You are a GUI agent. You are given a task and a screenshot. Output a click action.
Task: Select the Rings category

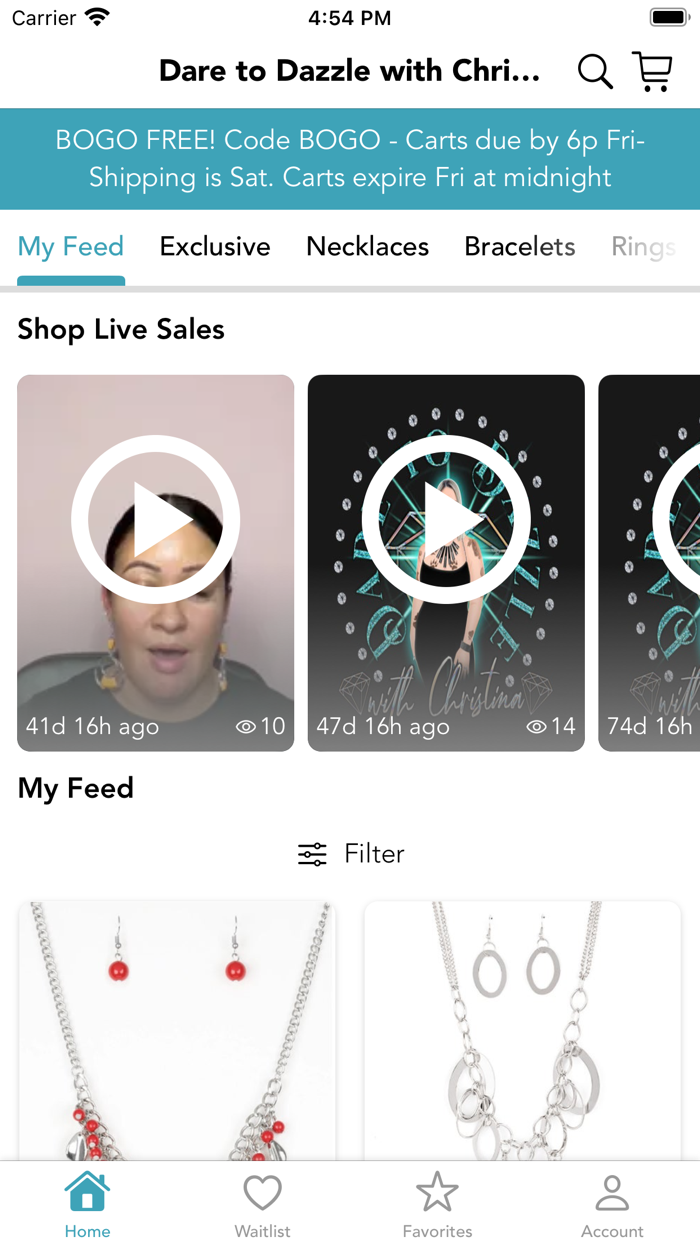[644, 247]
